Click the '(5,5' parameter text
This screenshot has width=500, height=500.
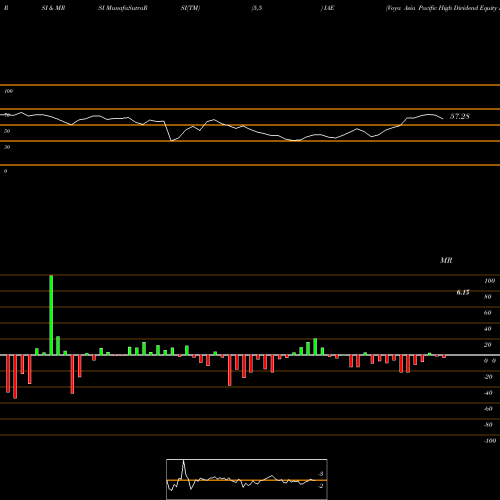(x=257, y=8)
